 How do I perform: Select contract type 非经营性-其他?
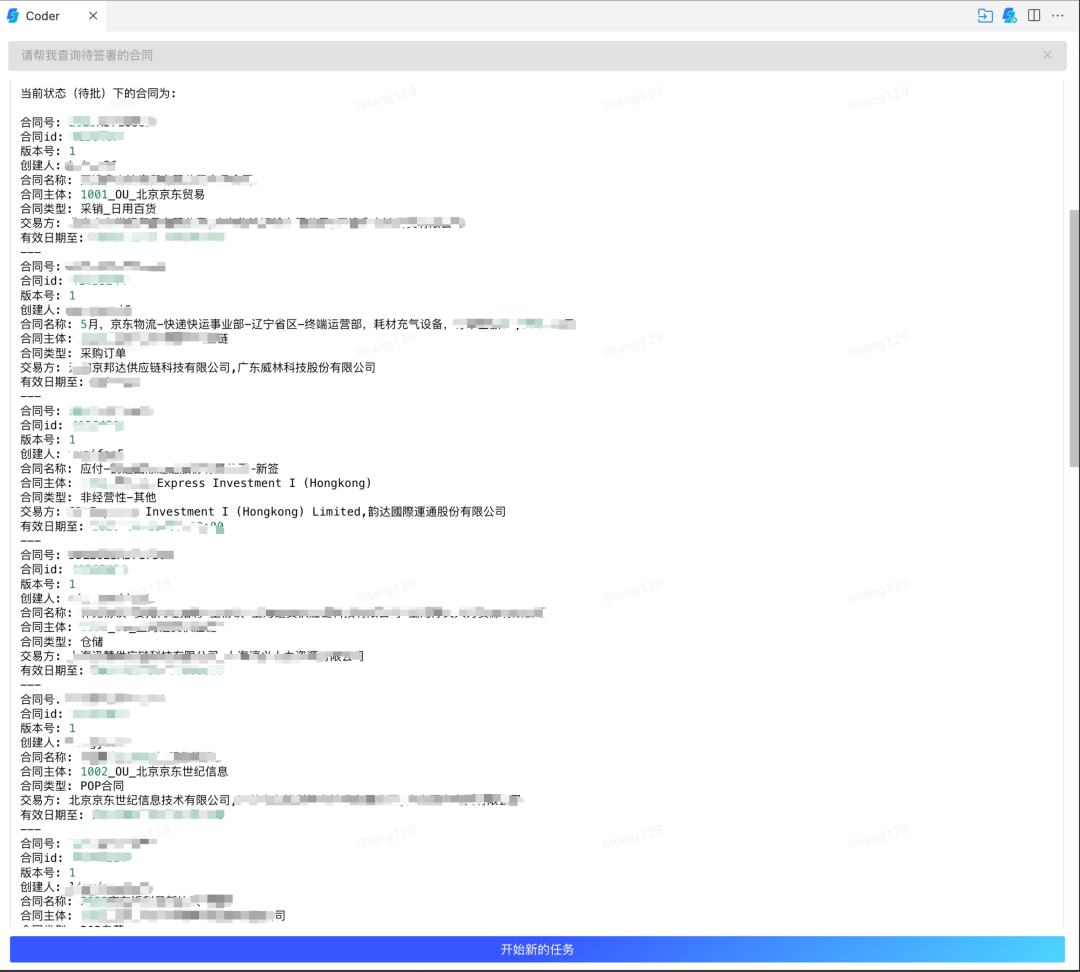tap(118, 497)
